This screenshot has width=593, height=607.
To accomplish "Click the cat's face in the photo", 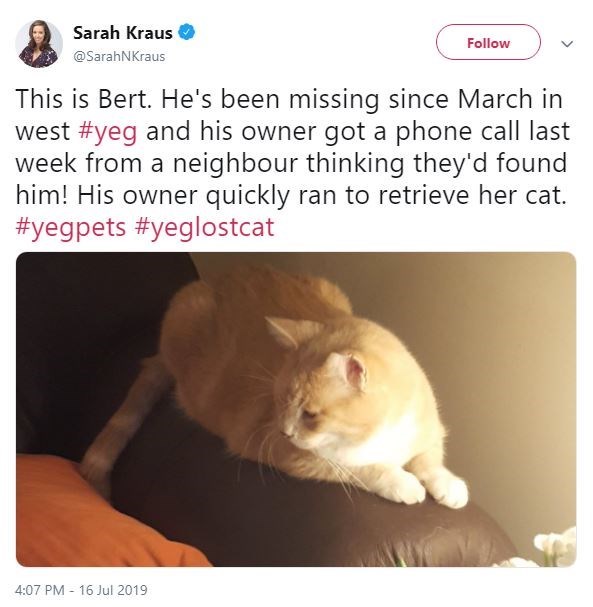I will tap(310, 414).
